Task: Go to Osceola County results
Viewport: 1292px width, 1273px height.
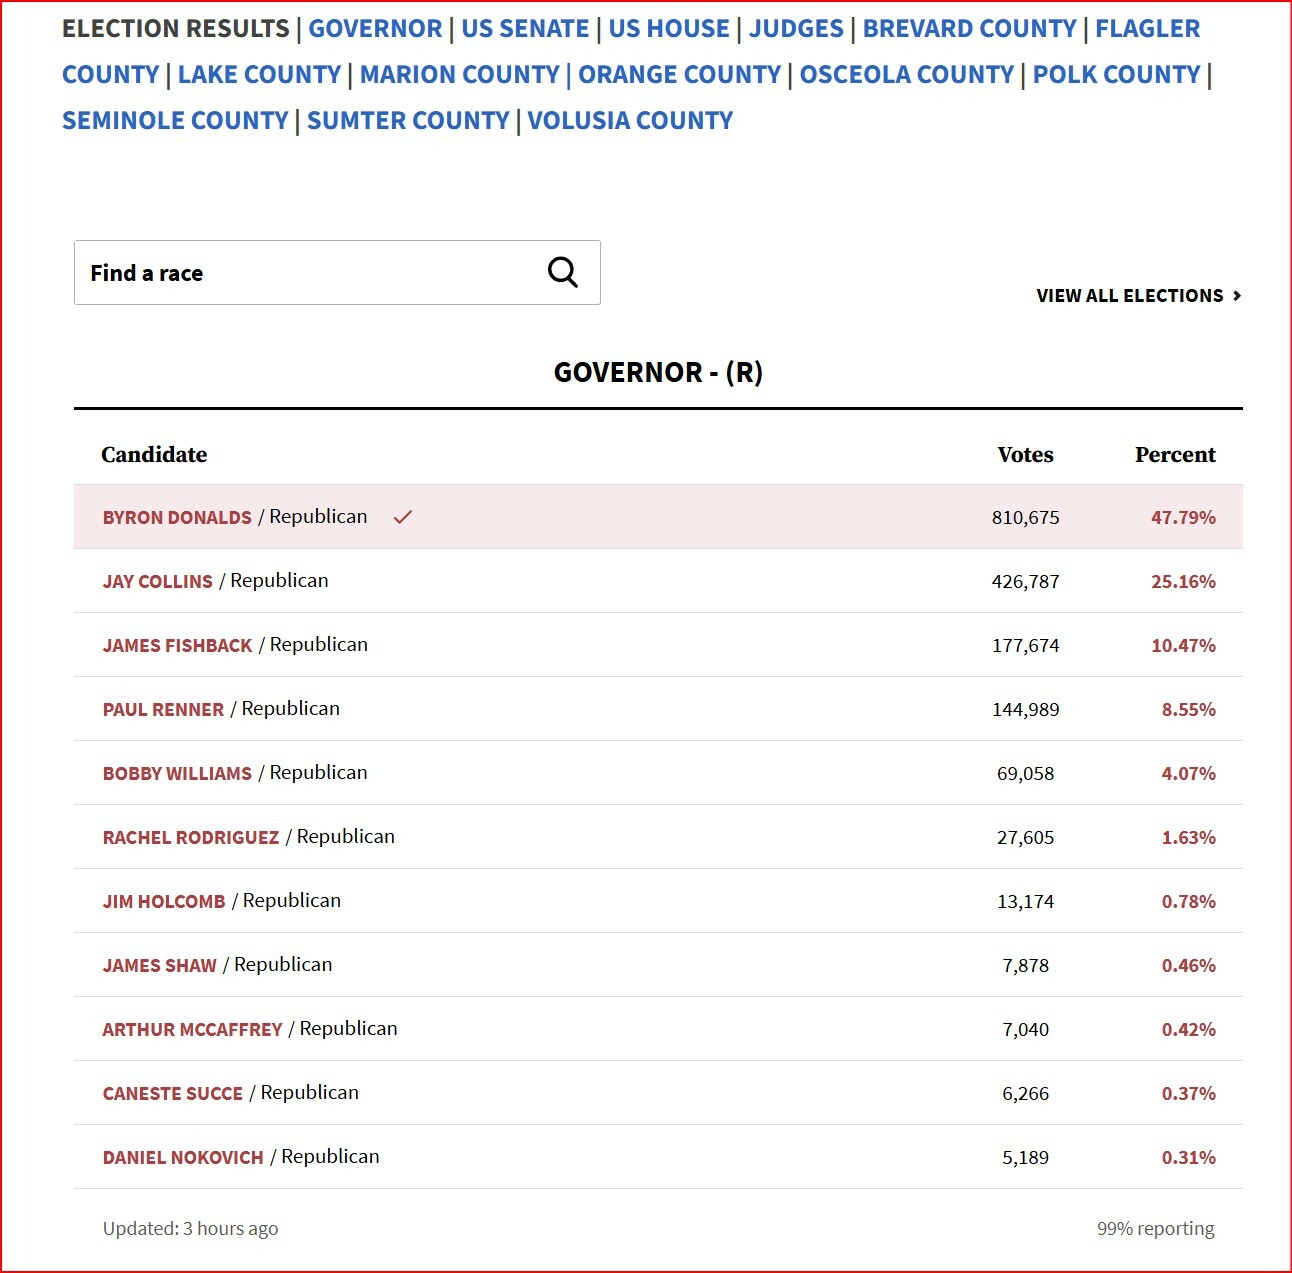Action: (906, 74)
